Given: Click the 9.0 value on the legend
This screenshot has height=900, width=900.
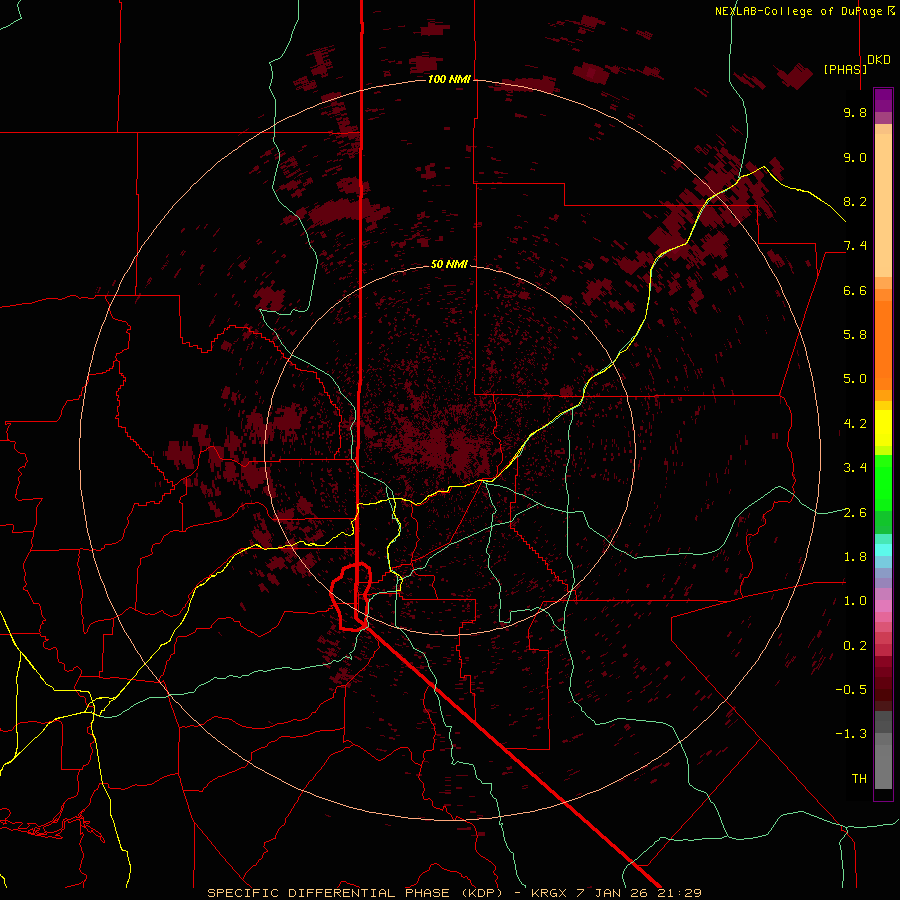Looking at the screenshot, I should click(855, 157).
